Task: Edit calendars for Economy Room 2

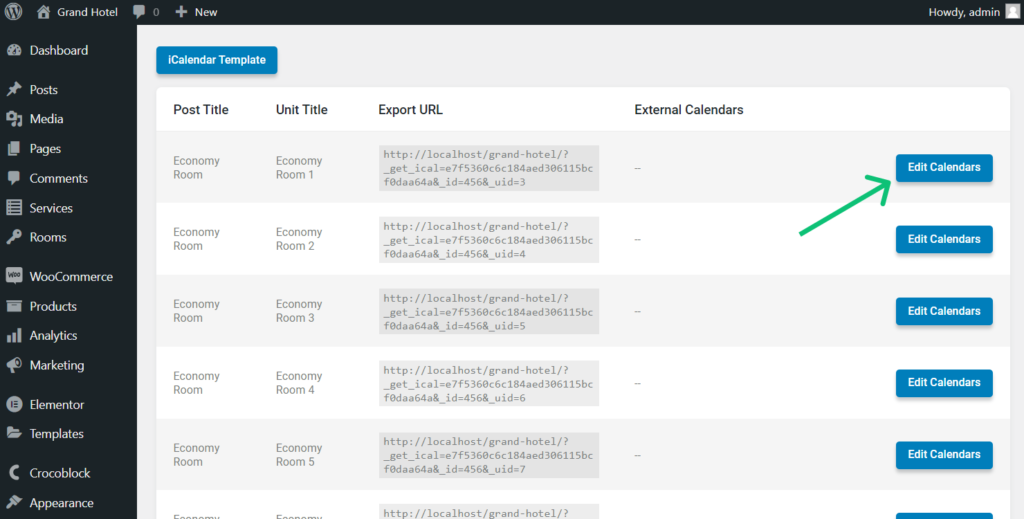Action: (944, 240)
